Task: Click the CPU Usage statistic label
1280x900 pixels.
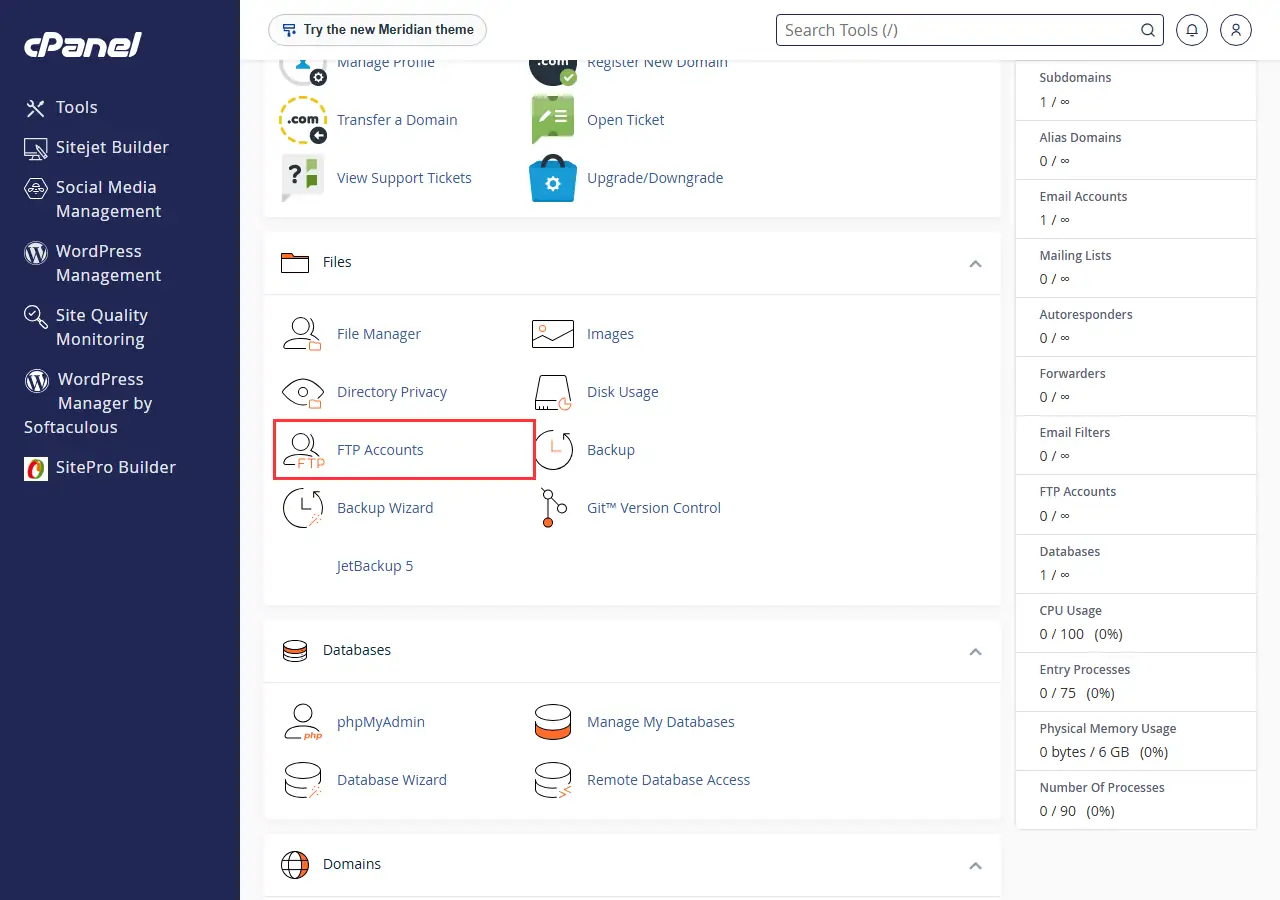Action: point(1070,610)
